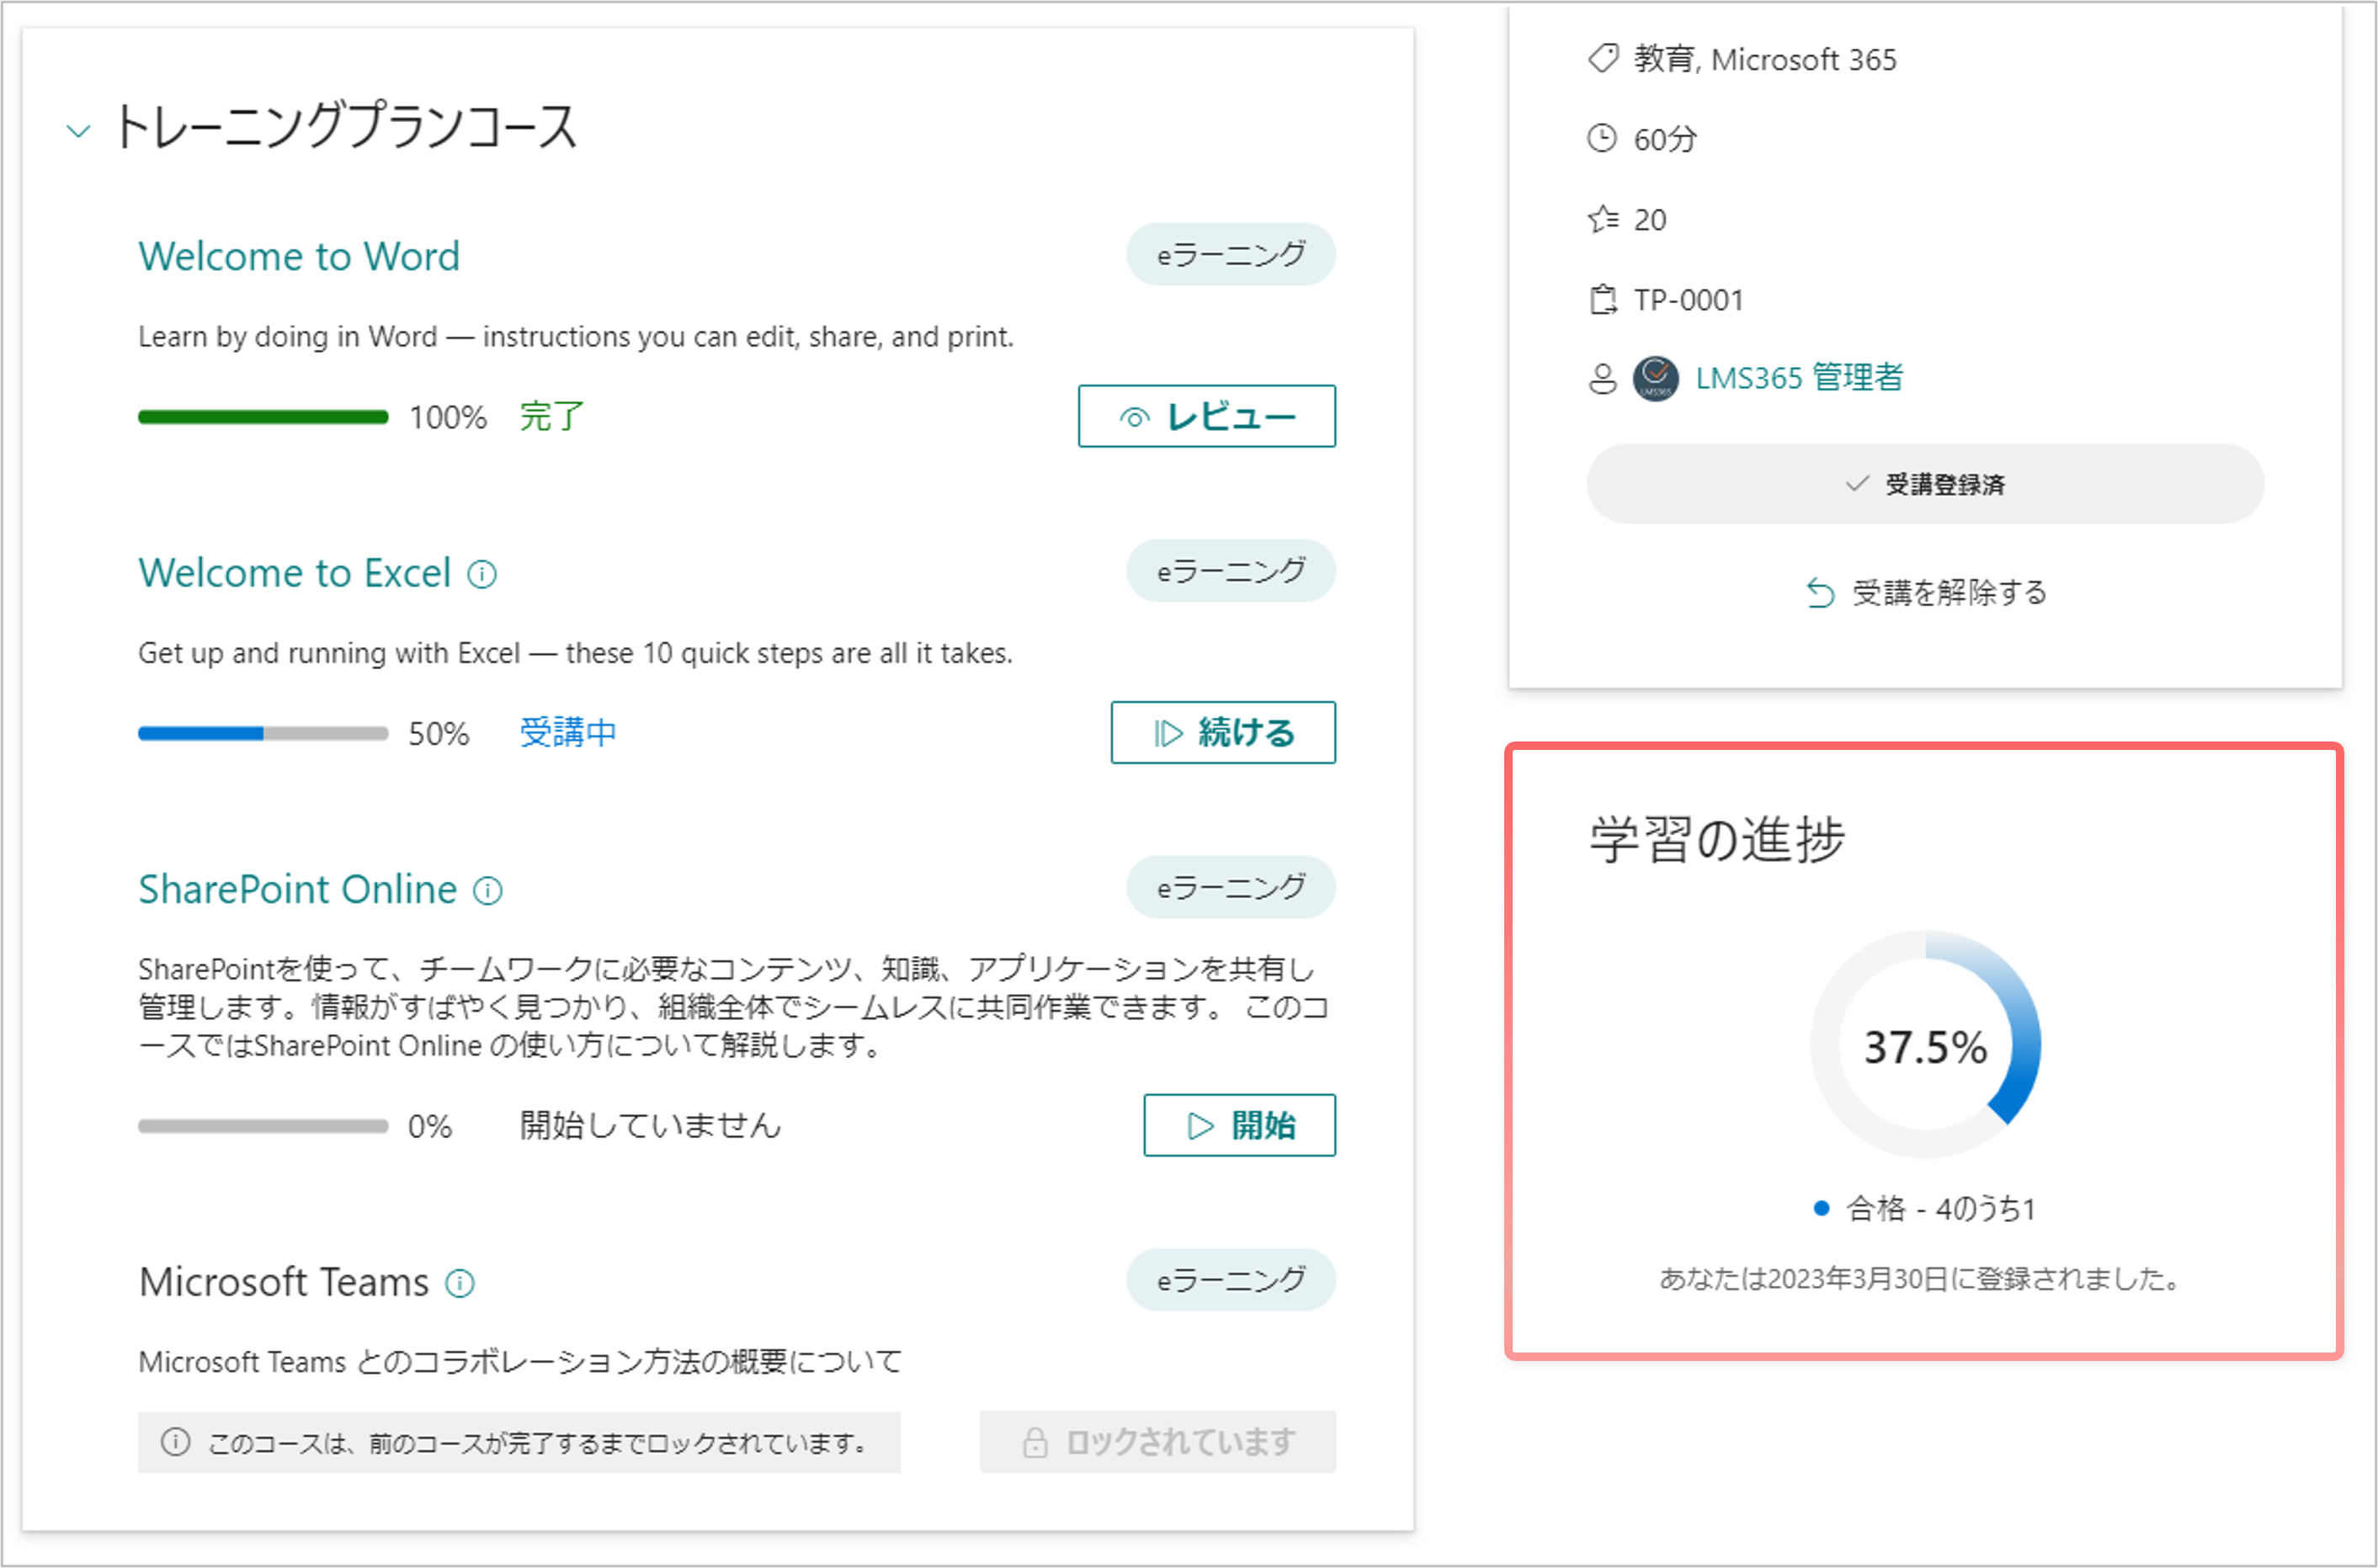The image size is (2378, 1568).
Task: Click the Welcome to Word description text
Action: point(576,337)
